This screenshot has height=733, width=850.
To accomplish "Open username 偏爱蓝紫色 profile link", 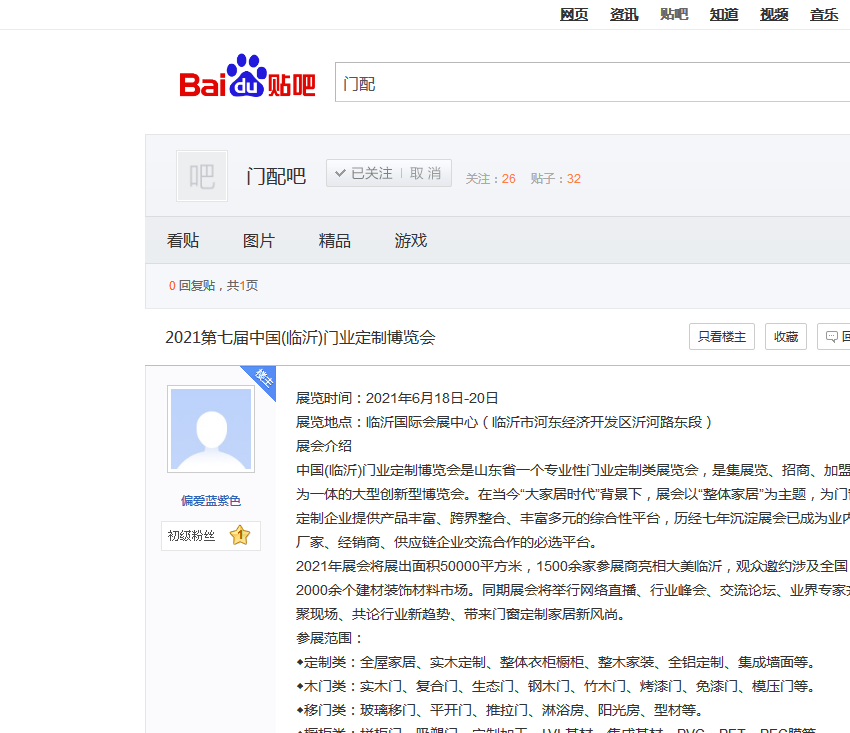I will coord(211,501).
